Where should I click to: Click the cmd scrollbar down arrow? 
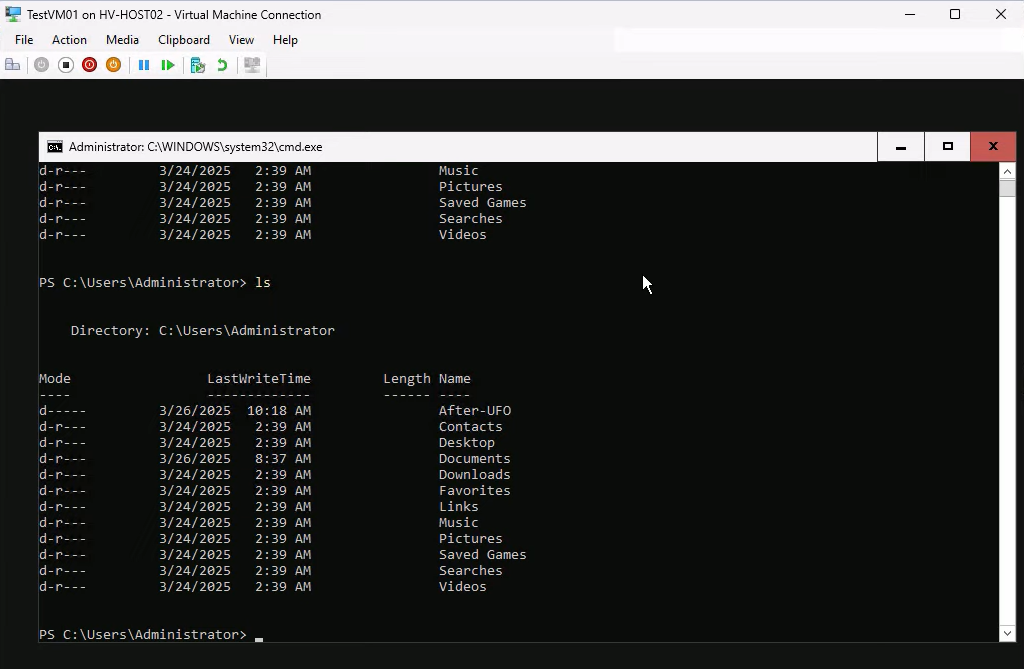[x=1007, y=633]
